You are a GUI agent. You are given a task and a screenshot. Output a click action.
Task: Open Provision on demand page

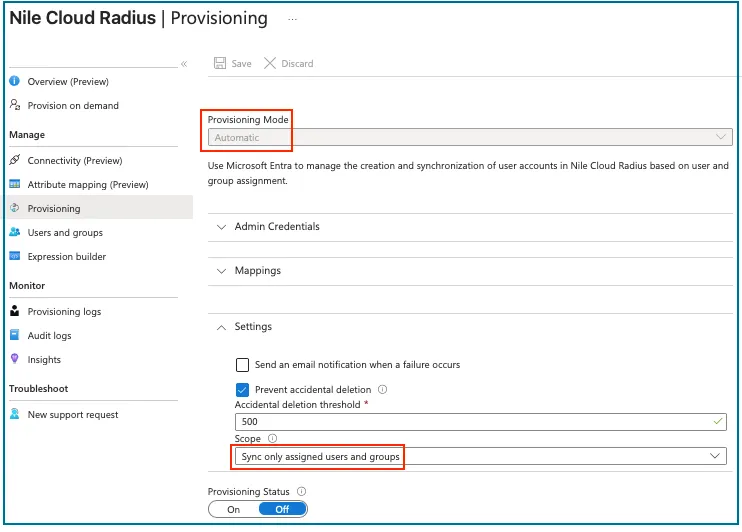73,106
